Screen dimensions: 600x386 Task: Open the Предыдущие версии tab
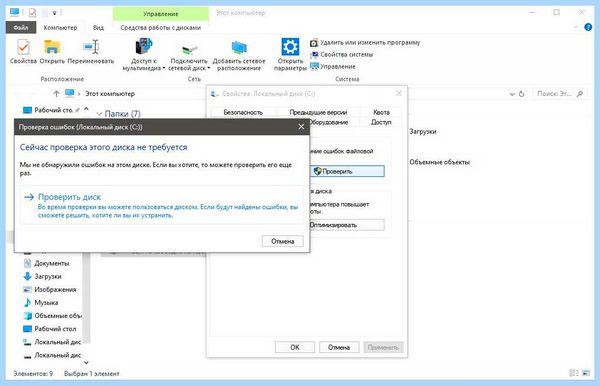318,112
